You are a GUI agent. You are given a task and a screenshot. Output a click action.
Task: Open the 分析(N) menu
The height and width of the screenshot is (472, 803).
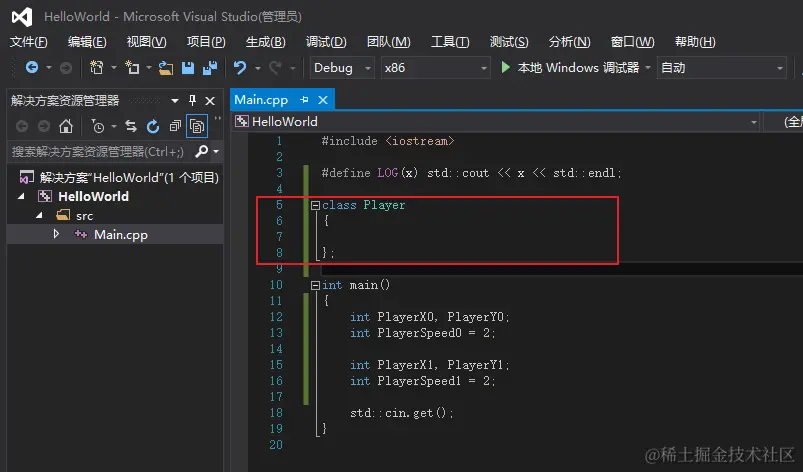click(x=569, y=41)
